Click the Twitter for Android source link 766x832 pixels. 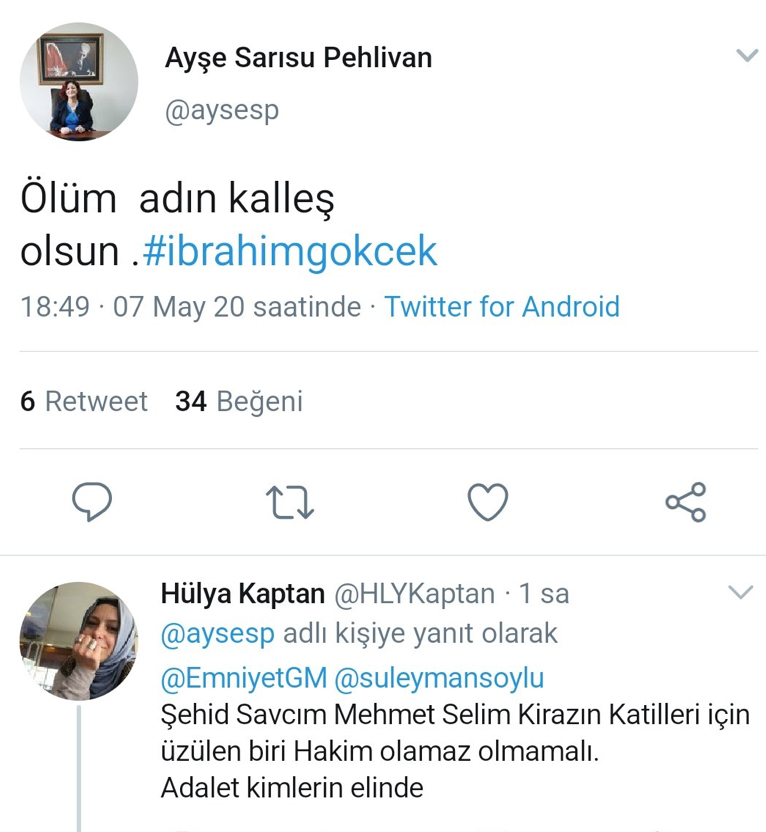[x=503, y=307]
